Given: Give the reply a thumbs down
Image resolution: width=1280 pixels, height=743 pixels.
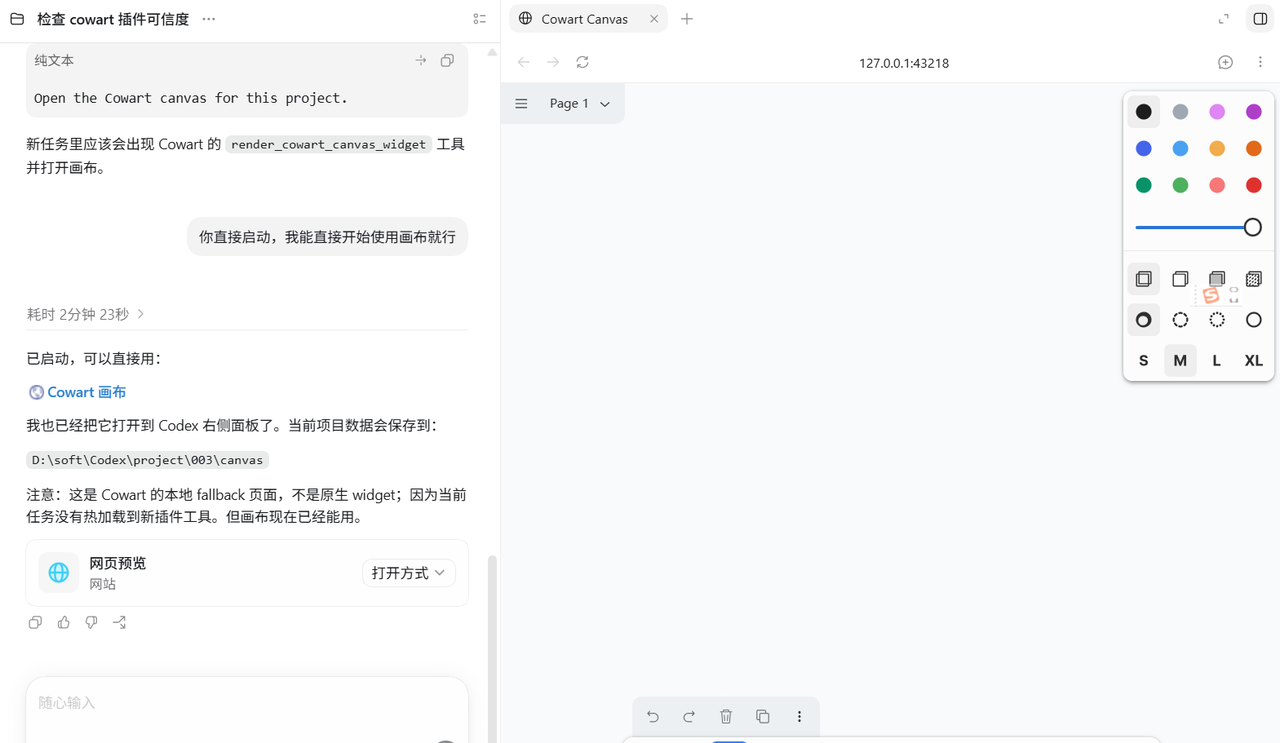Looking at the screenshot, I should click(x=92, y=622).
